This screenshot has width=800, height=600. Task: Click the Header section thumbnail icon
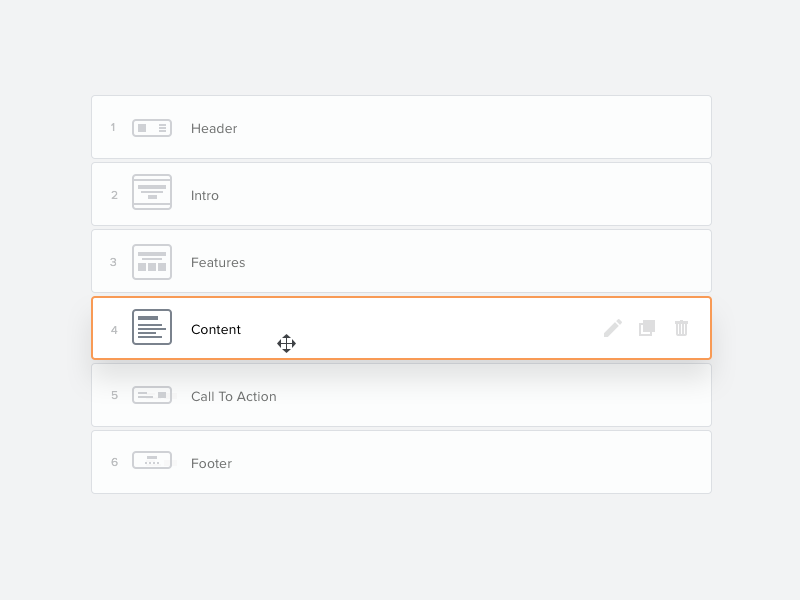coord(152,128)
